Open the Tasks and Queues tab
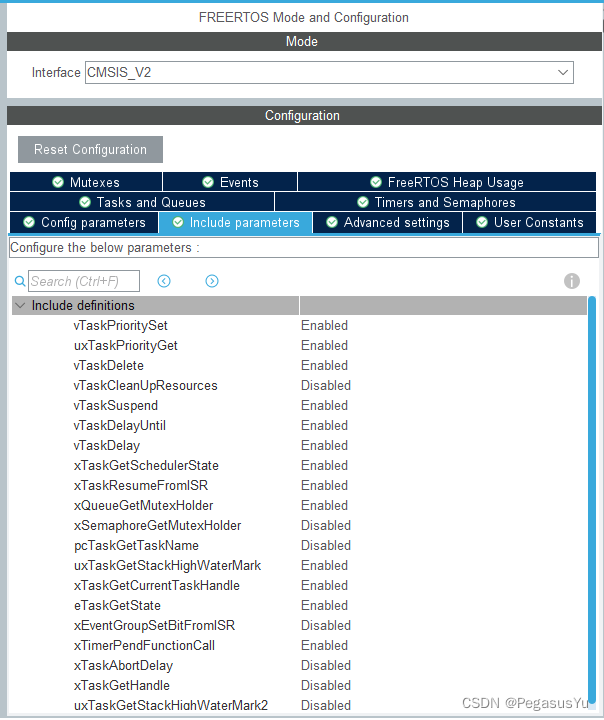This screenshot has height=720, width=604. click(142, 202)
